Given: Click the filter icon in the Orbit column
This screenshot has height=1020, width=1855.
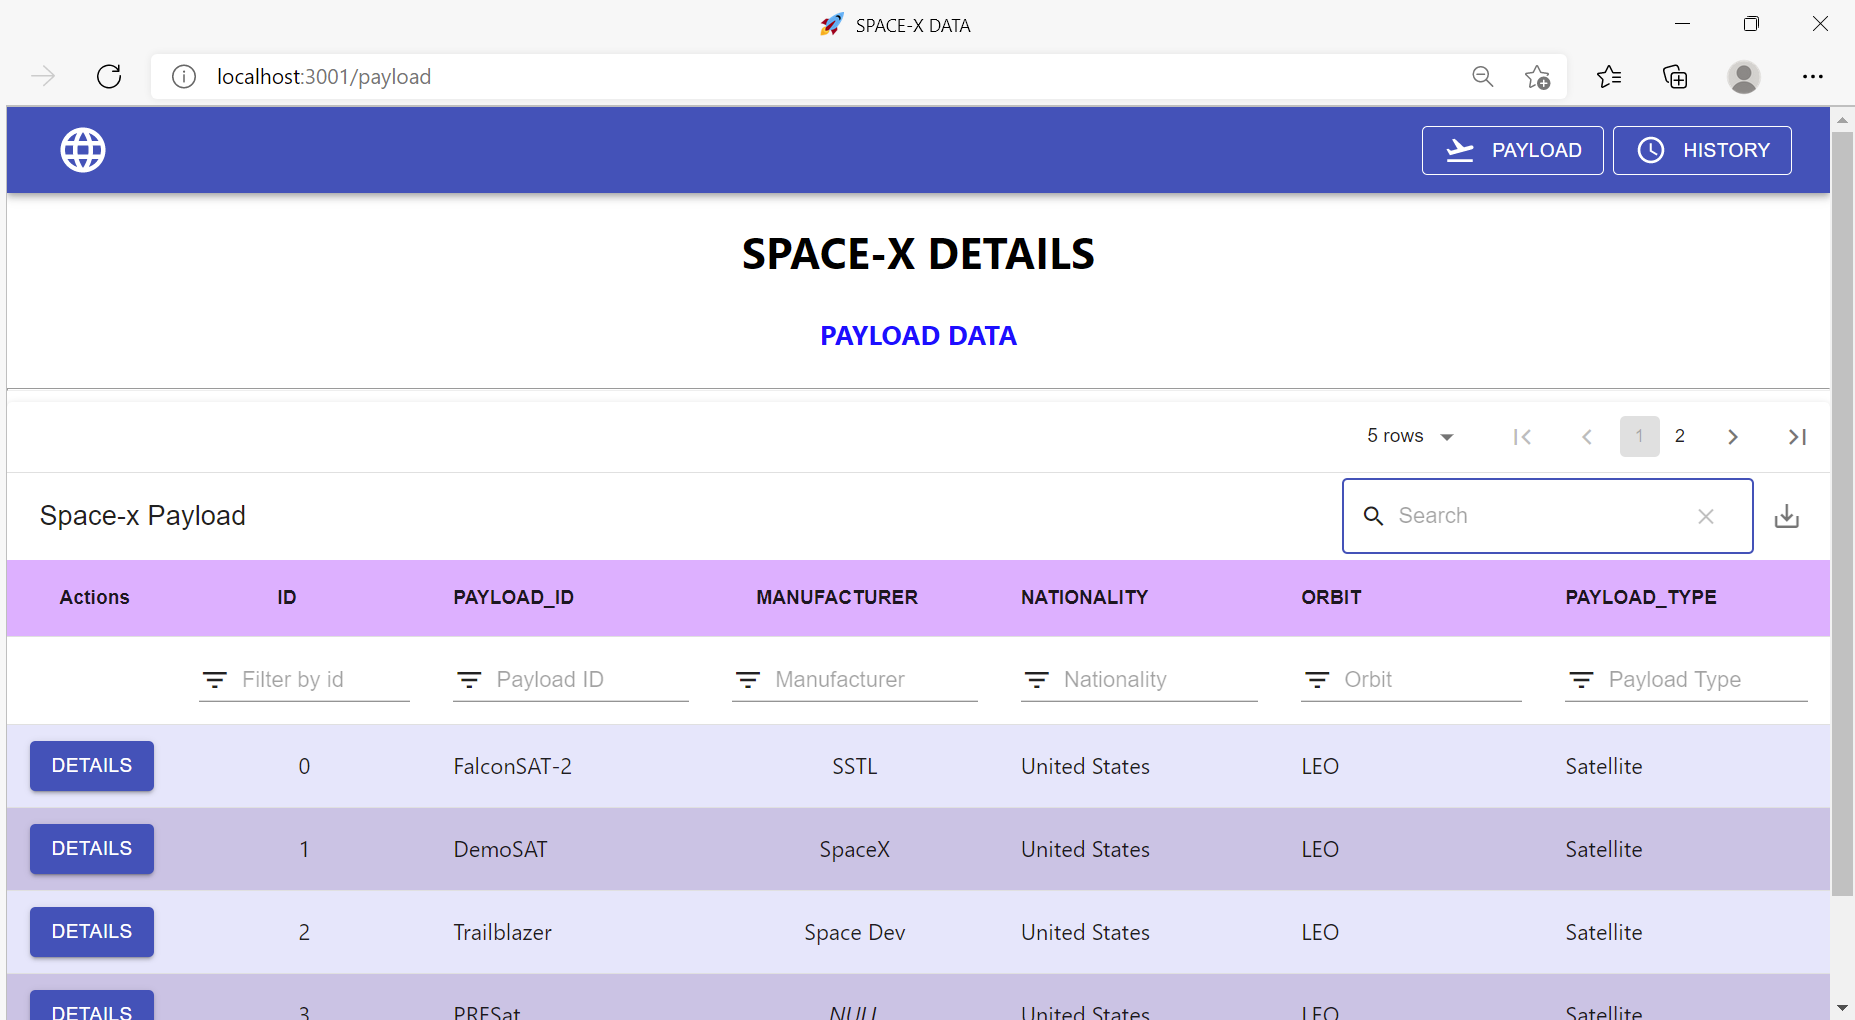Looking at the screenshot, I should (x=1317, y=680).
